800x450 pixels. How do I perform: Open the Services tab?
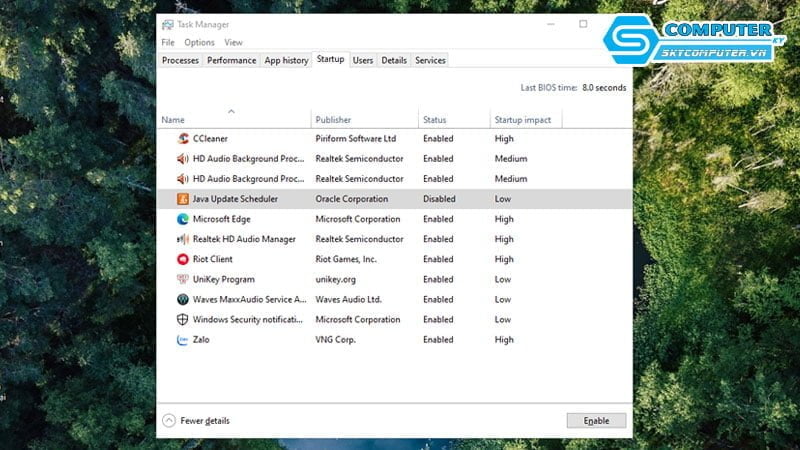point(430,61)
